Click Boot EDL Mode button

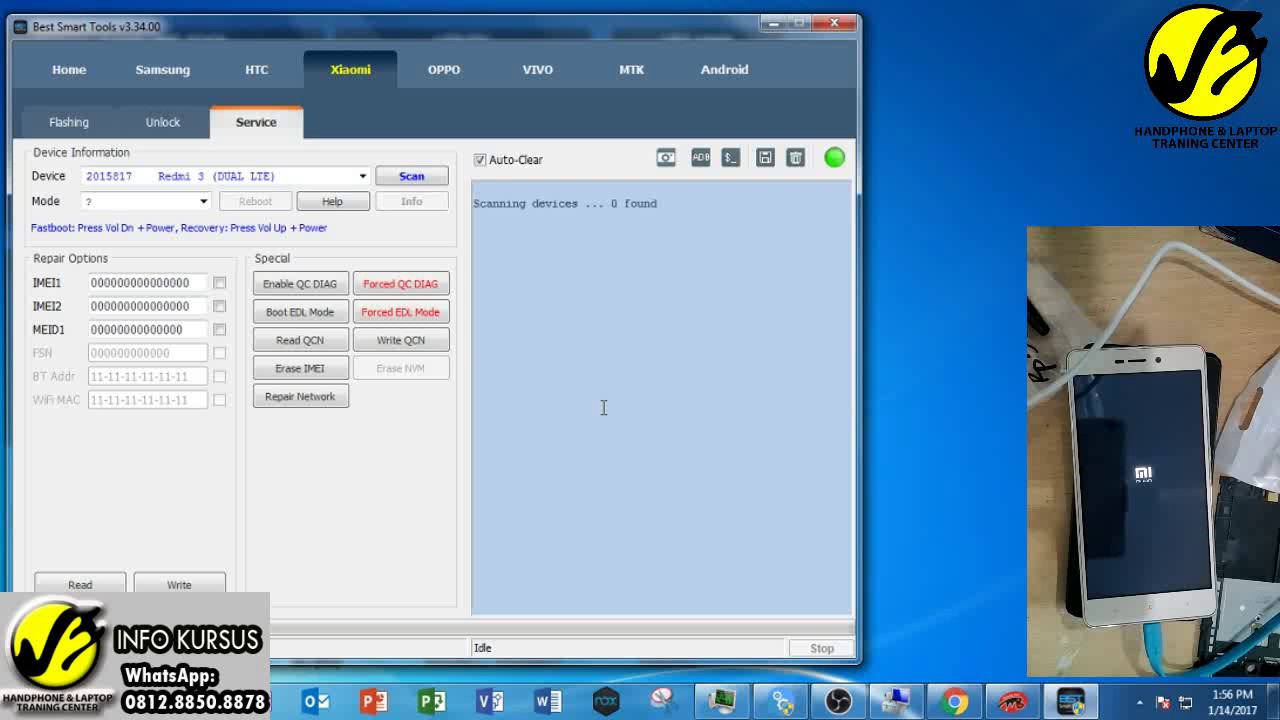[300, 312]
